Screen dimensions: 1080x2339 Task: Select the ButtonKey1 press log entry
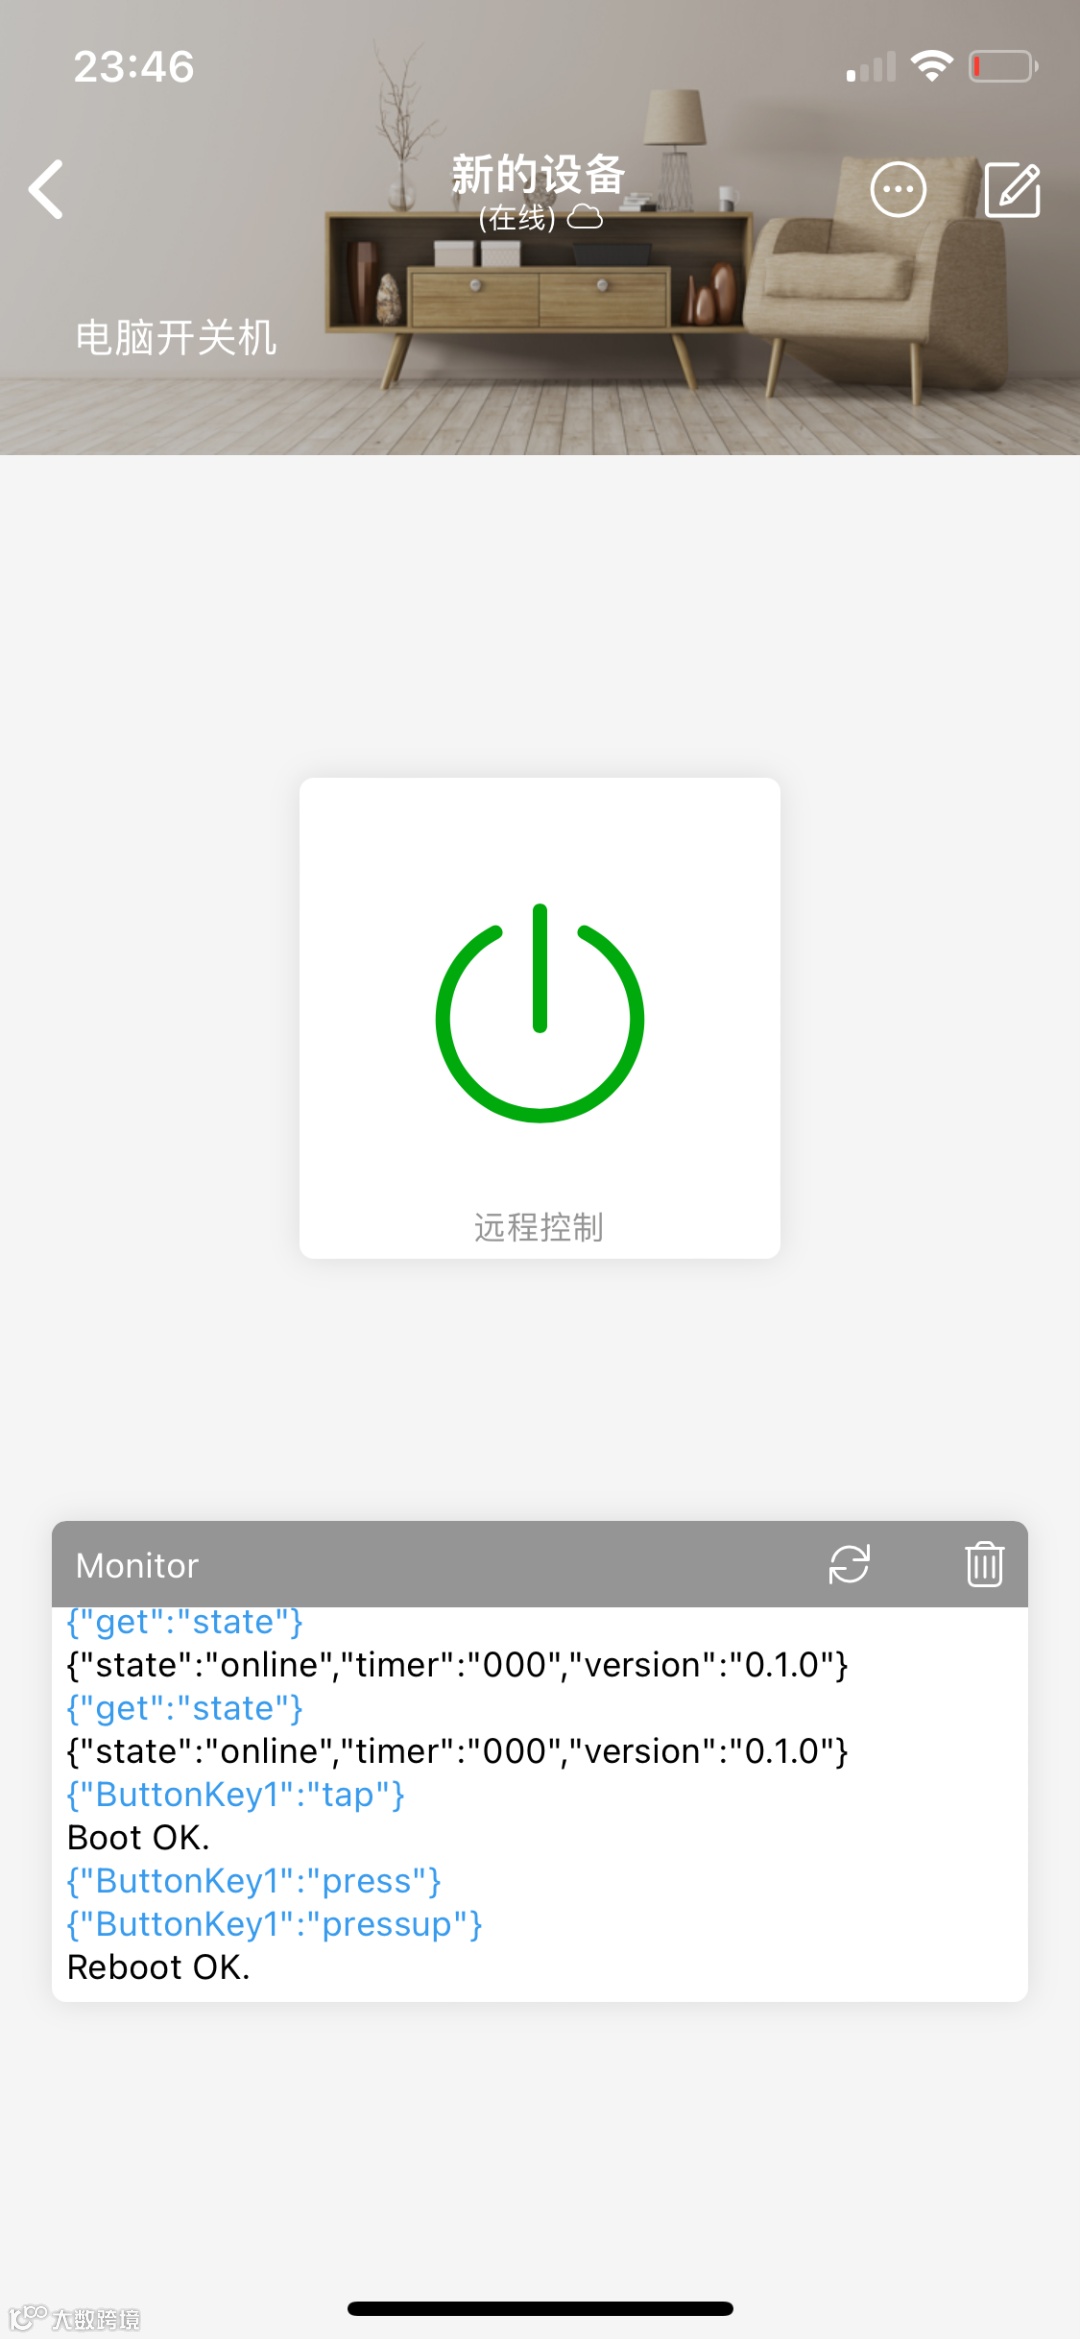(x=254, y=1881)
